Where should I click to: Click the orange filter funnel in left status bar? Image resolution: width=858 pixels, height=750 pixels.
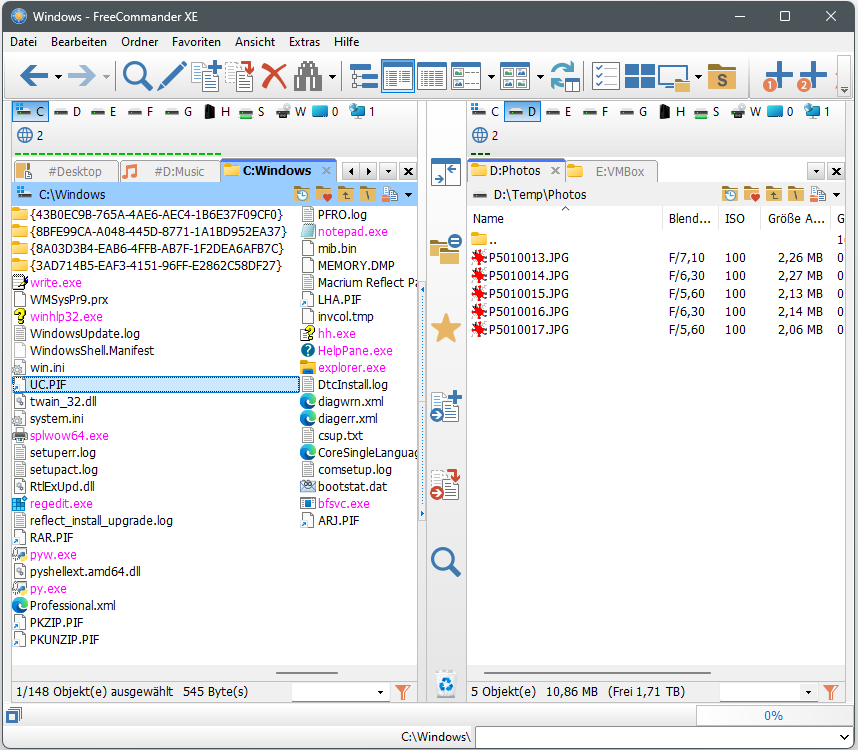[404, 692]
